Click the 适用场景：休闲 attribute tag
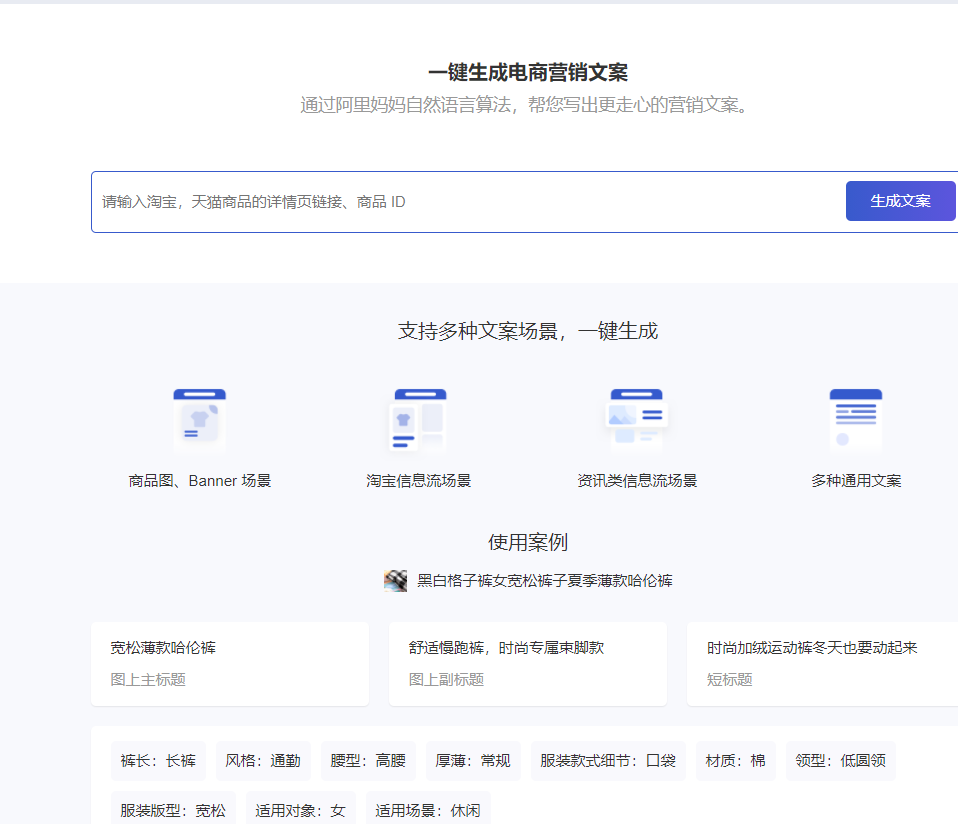The height and width of the screenshot is (824, 958). point(427,809)
